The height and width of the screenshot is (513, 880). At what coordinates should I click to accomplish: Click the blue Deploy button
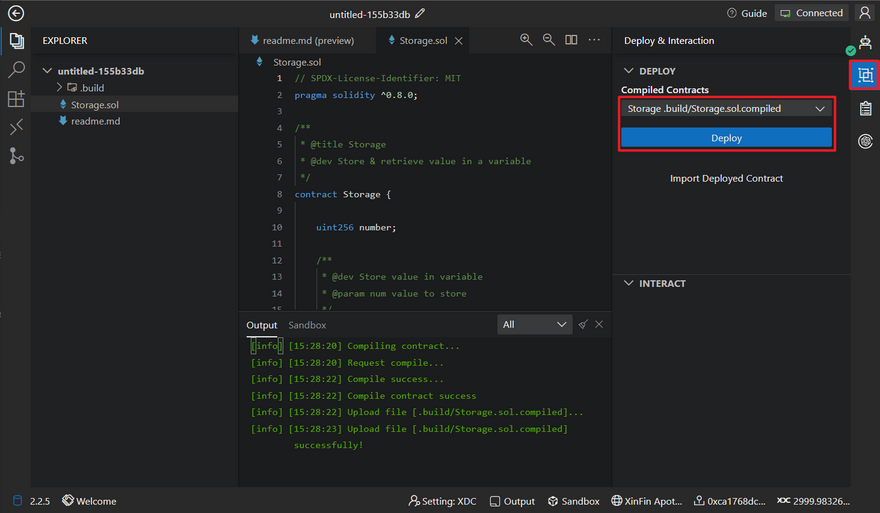coord(726,138)
